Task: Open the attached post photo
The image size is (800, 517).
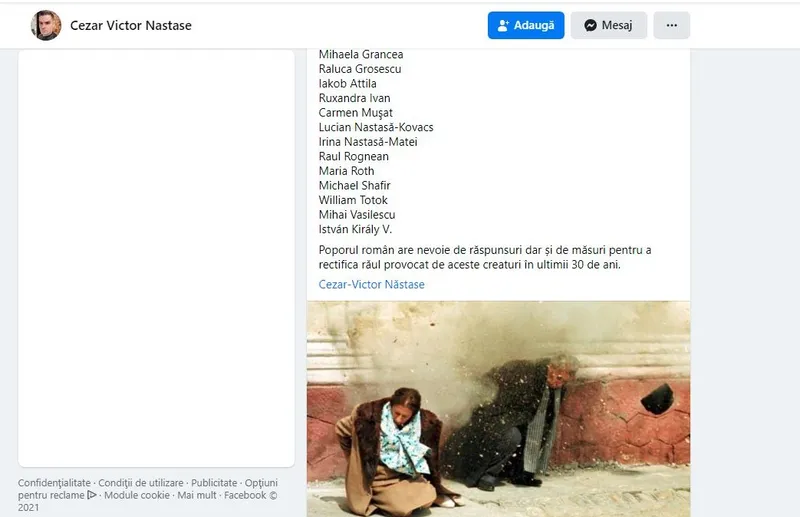Action: (x=498, y=409)
